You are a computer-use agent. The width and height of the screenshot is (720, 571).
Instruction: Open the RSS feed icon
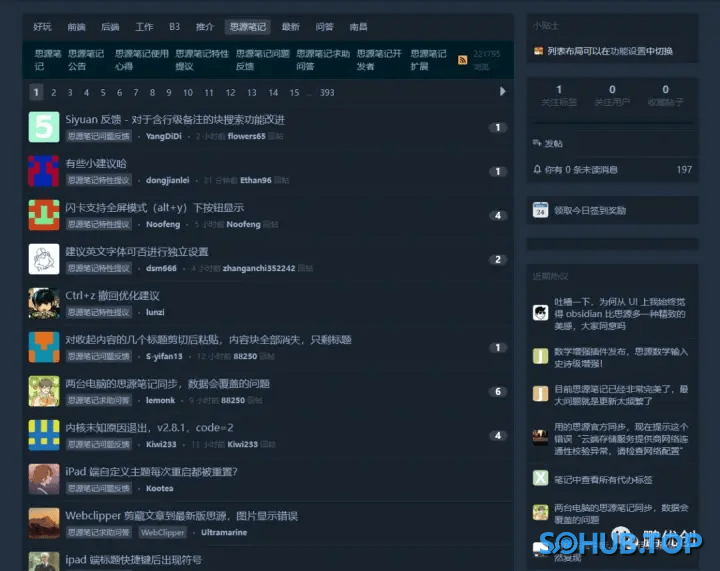[462, 60]
